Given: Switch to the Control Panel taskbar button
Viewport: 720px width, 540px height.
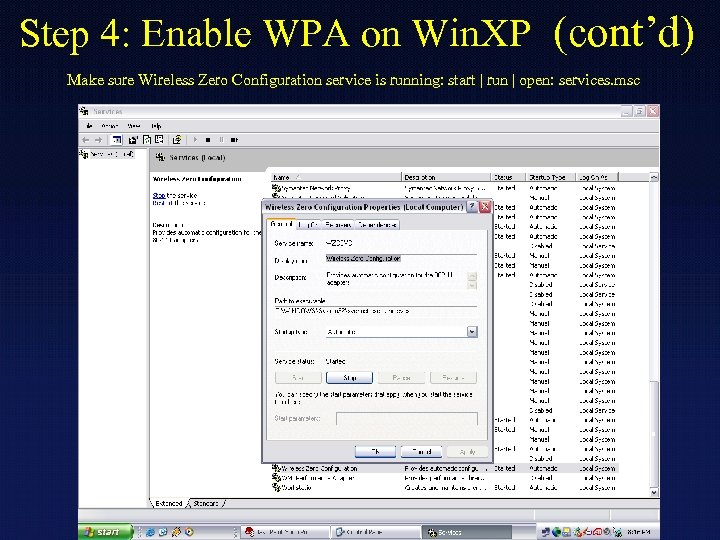Looking at the screenshot, I should (x=375, y=532).
